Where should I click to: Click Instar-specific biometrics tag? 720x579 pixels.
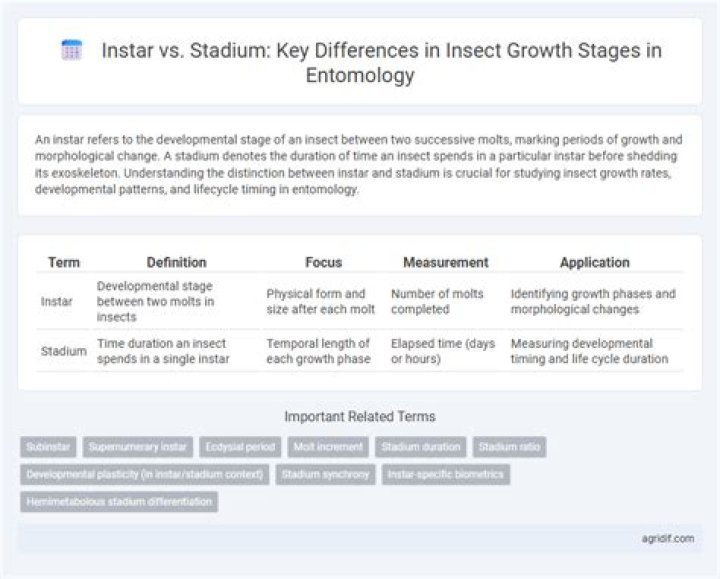click(x=446, y=474)
